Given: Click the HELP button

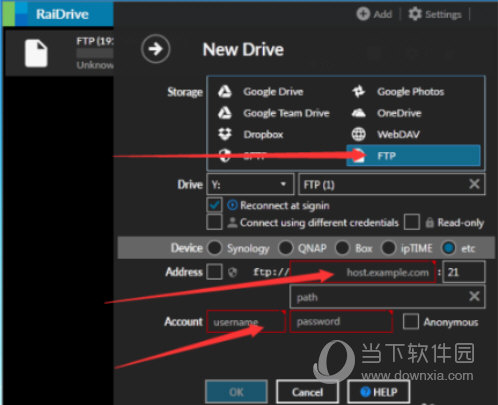Looking at the screenshot, I should click(379, 392).
